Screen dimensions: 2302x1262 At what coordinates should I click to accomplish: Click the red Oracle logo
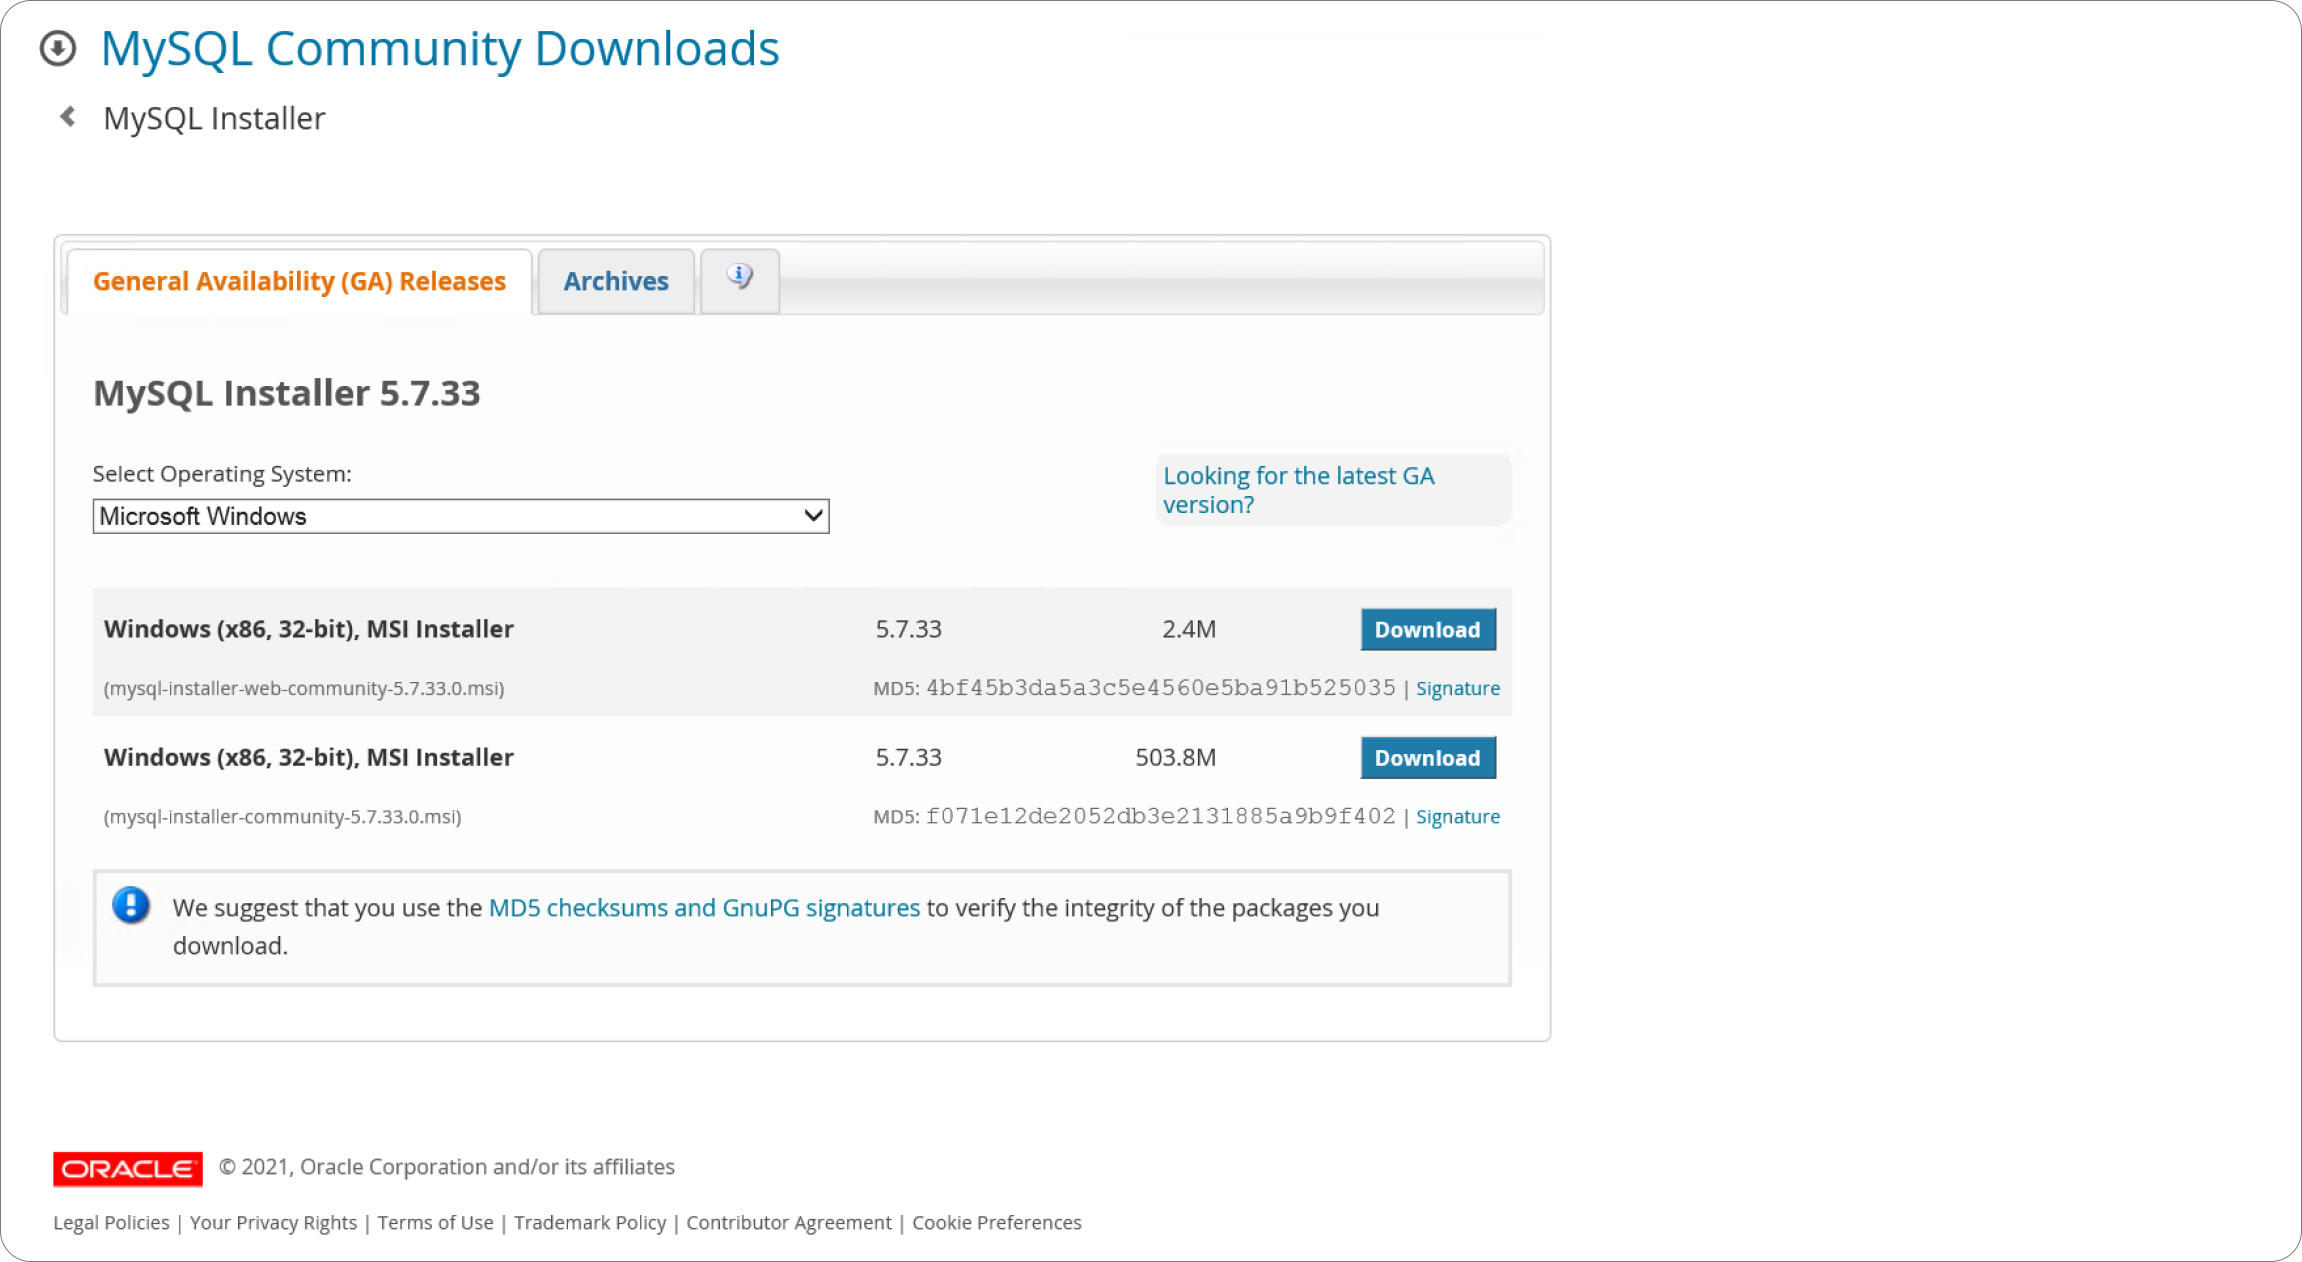pyautogui.click(x=128, y=1168)
